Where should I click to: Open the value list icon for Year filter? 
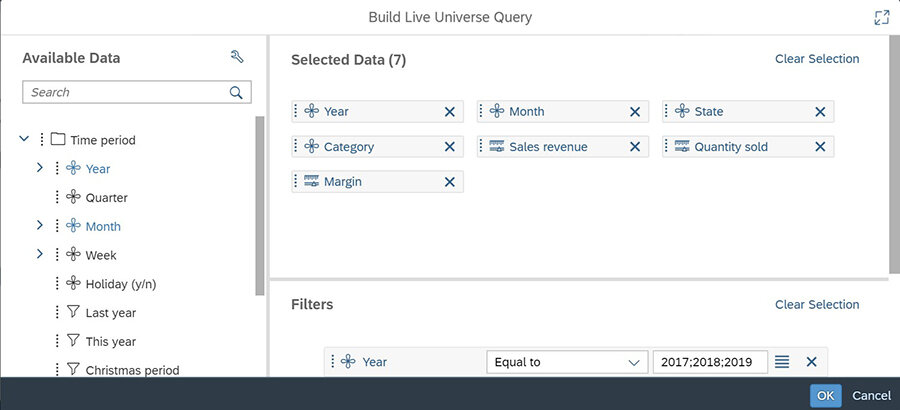[782, 362]
